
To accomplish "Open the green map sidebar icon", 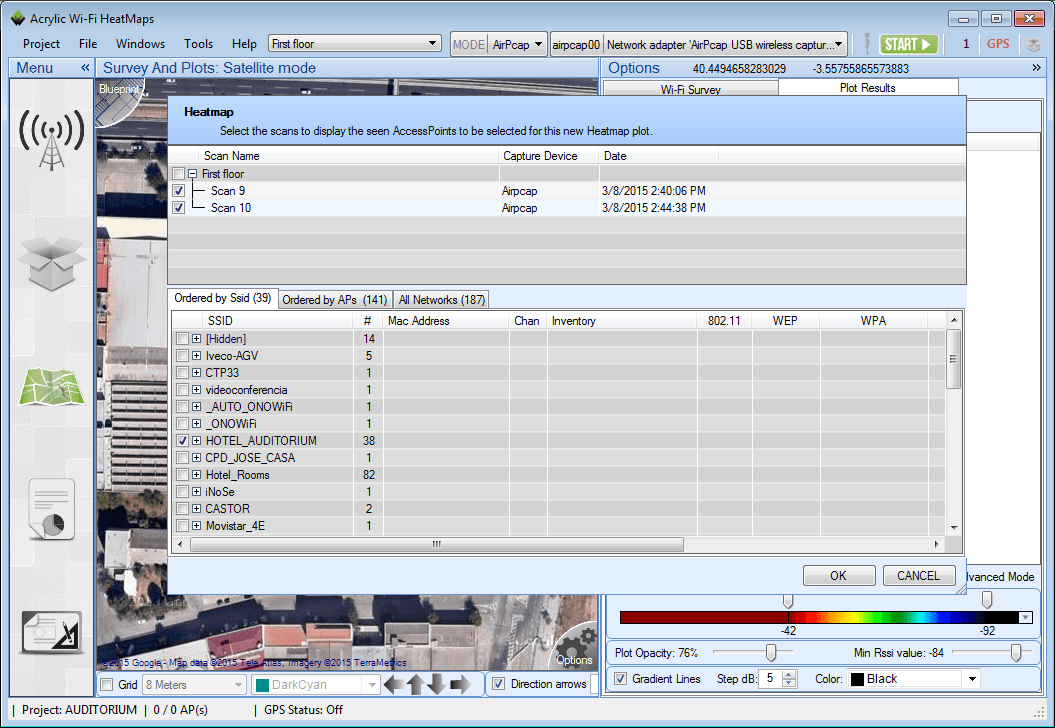I will coord(52,387).
